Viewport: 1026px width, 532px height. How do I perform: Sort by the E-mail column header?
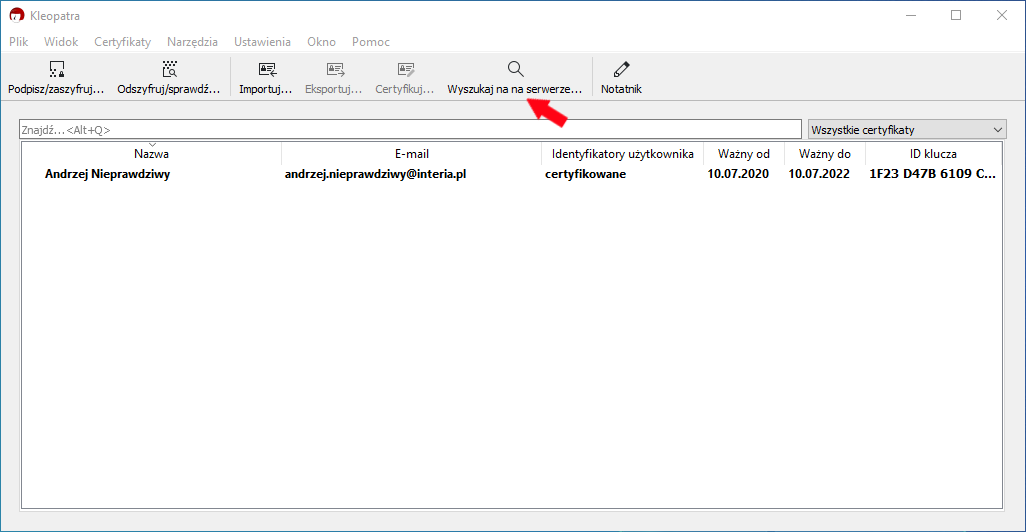412,154
